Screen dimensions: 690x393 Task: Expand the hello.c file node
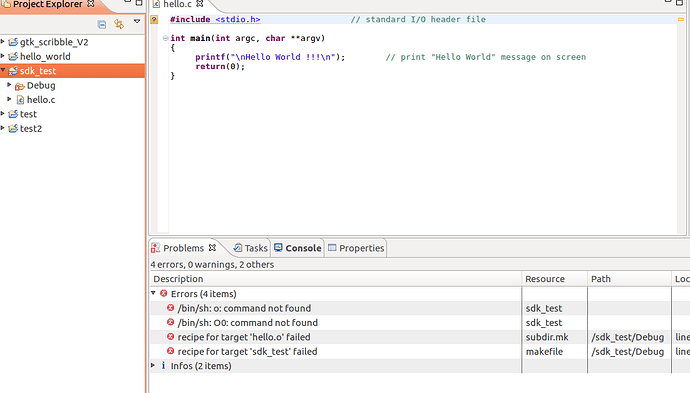[x=9, y=99]
